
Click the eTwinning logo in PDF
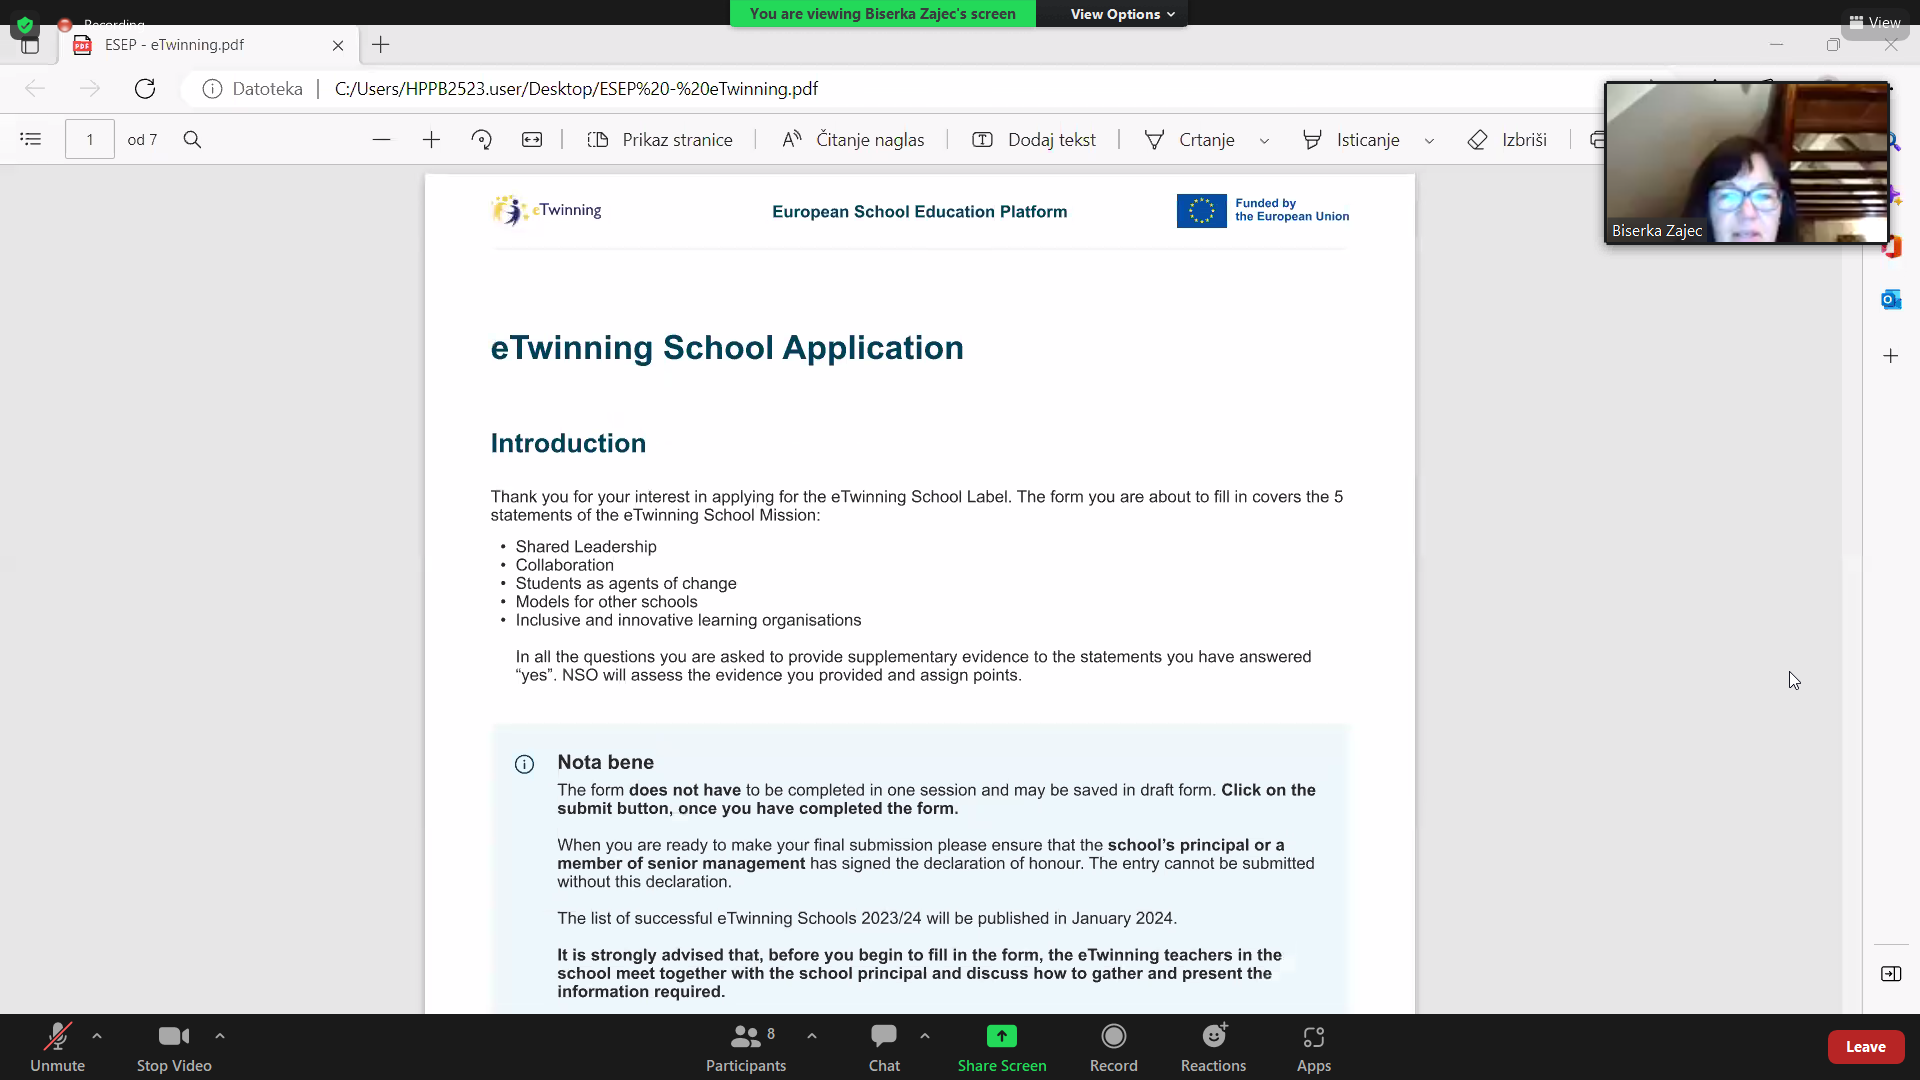pos(547,210)
